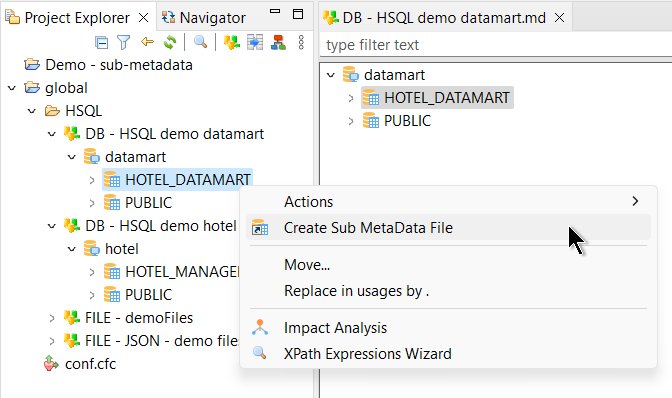Select HOTEL_DATAMART label in Project Explorer
The height and width of the screenshot is (398, 672).
click(188, 180)
